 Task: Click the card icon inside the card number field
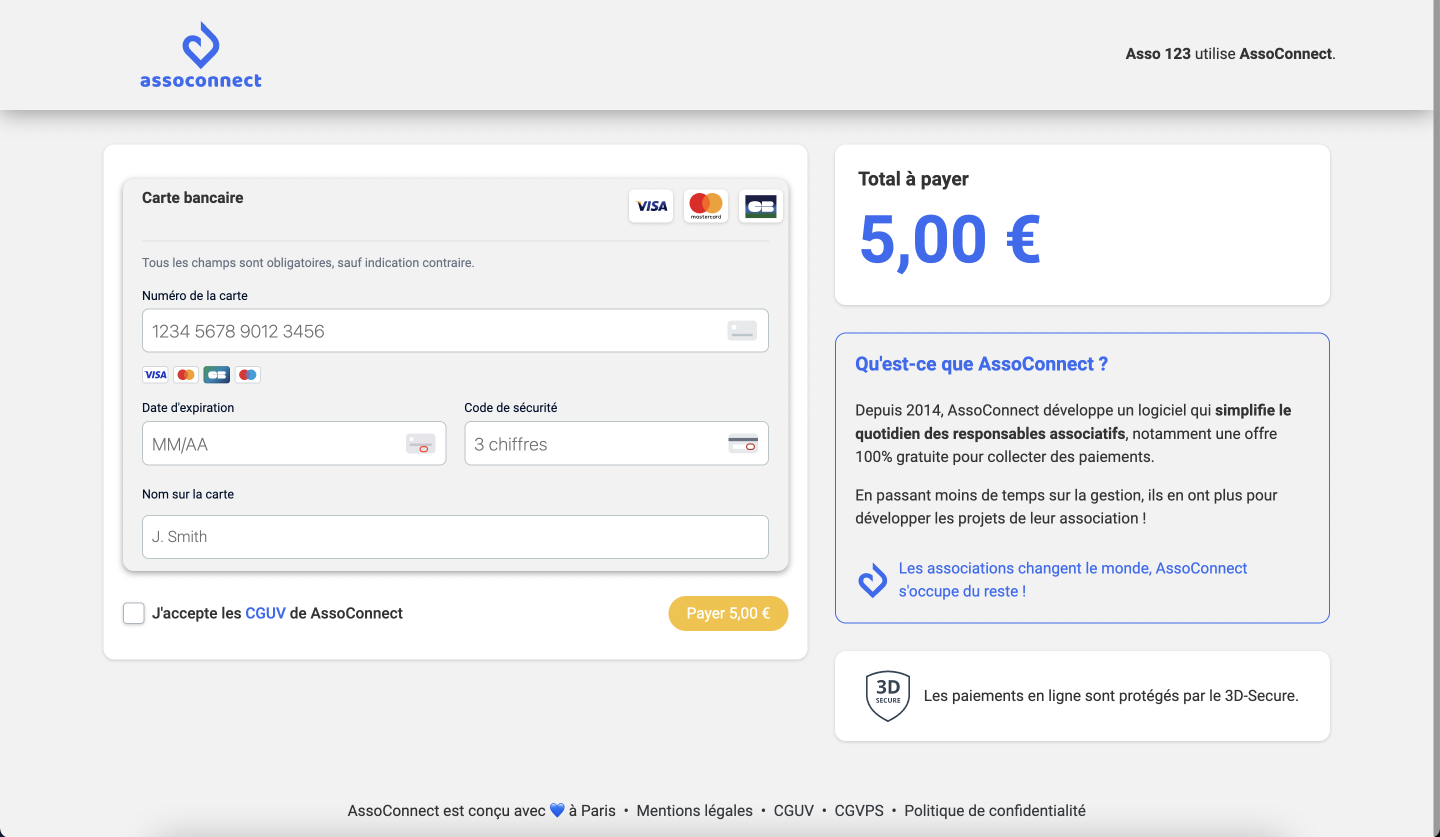(x=742, y=331)
